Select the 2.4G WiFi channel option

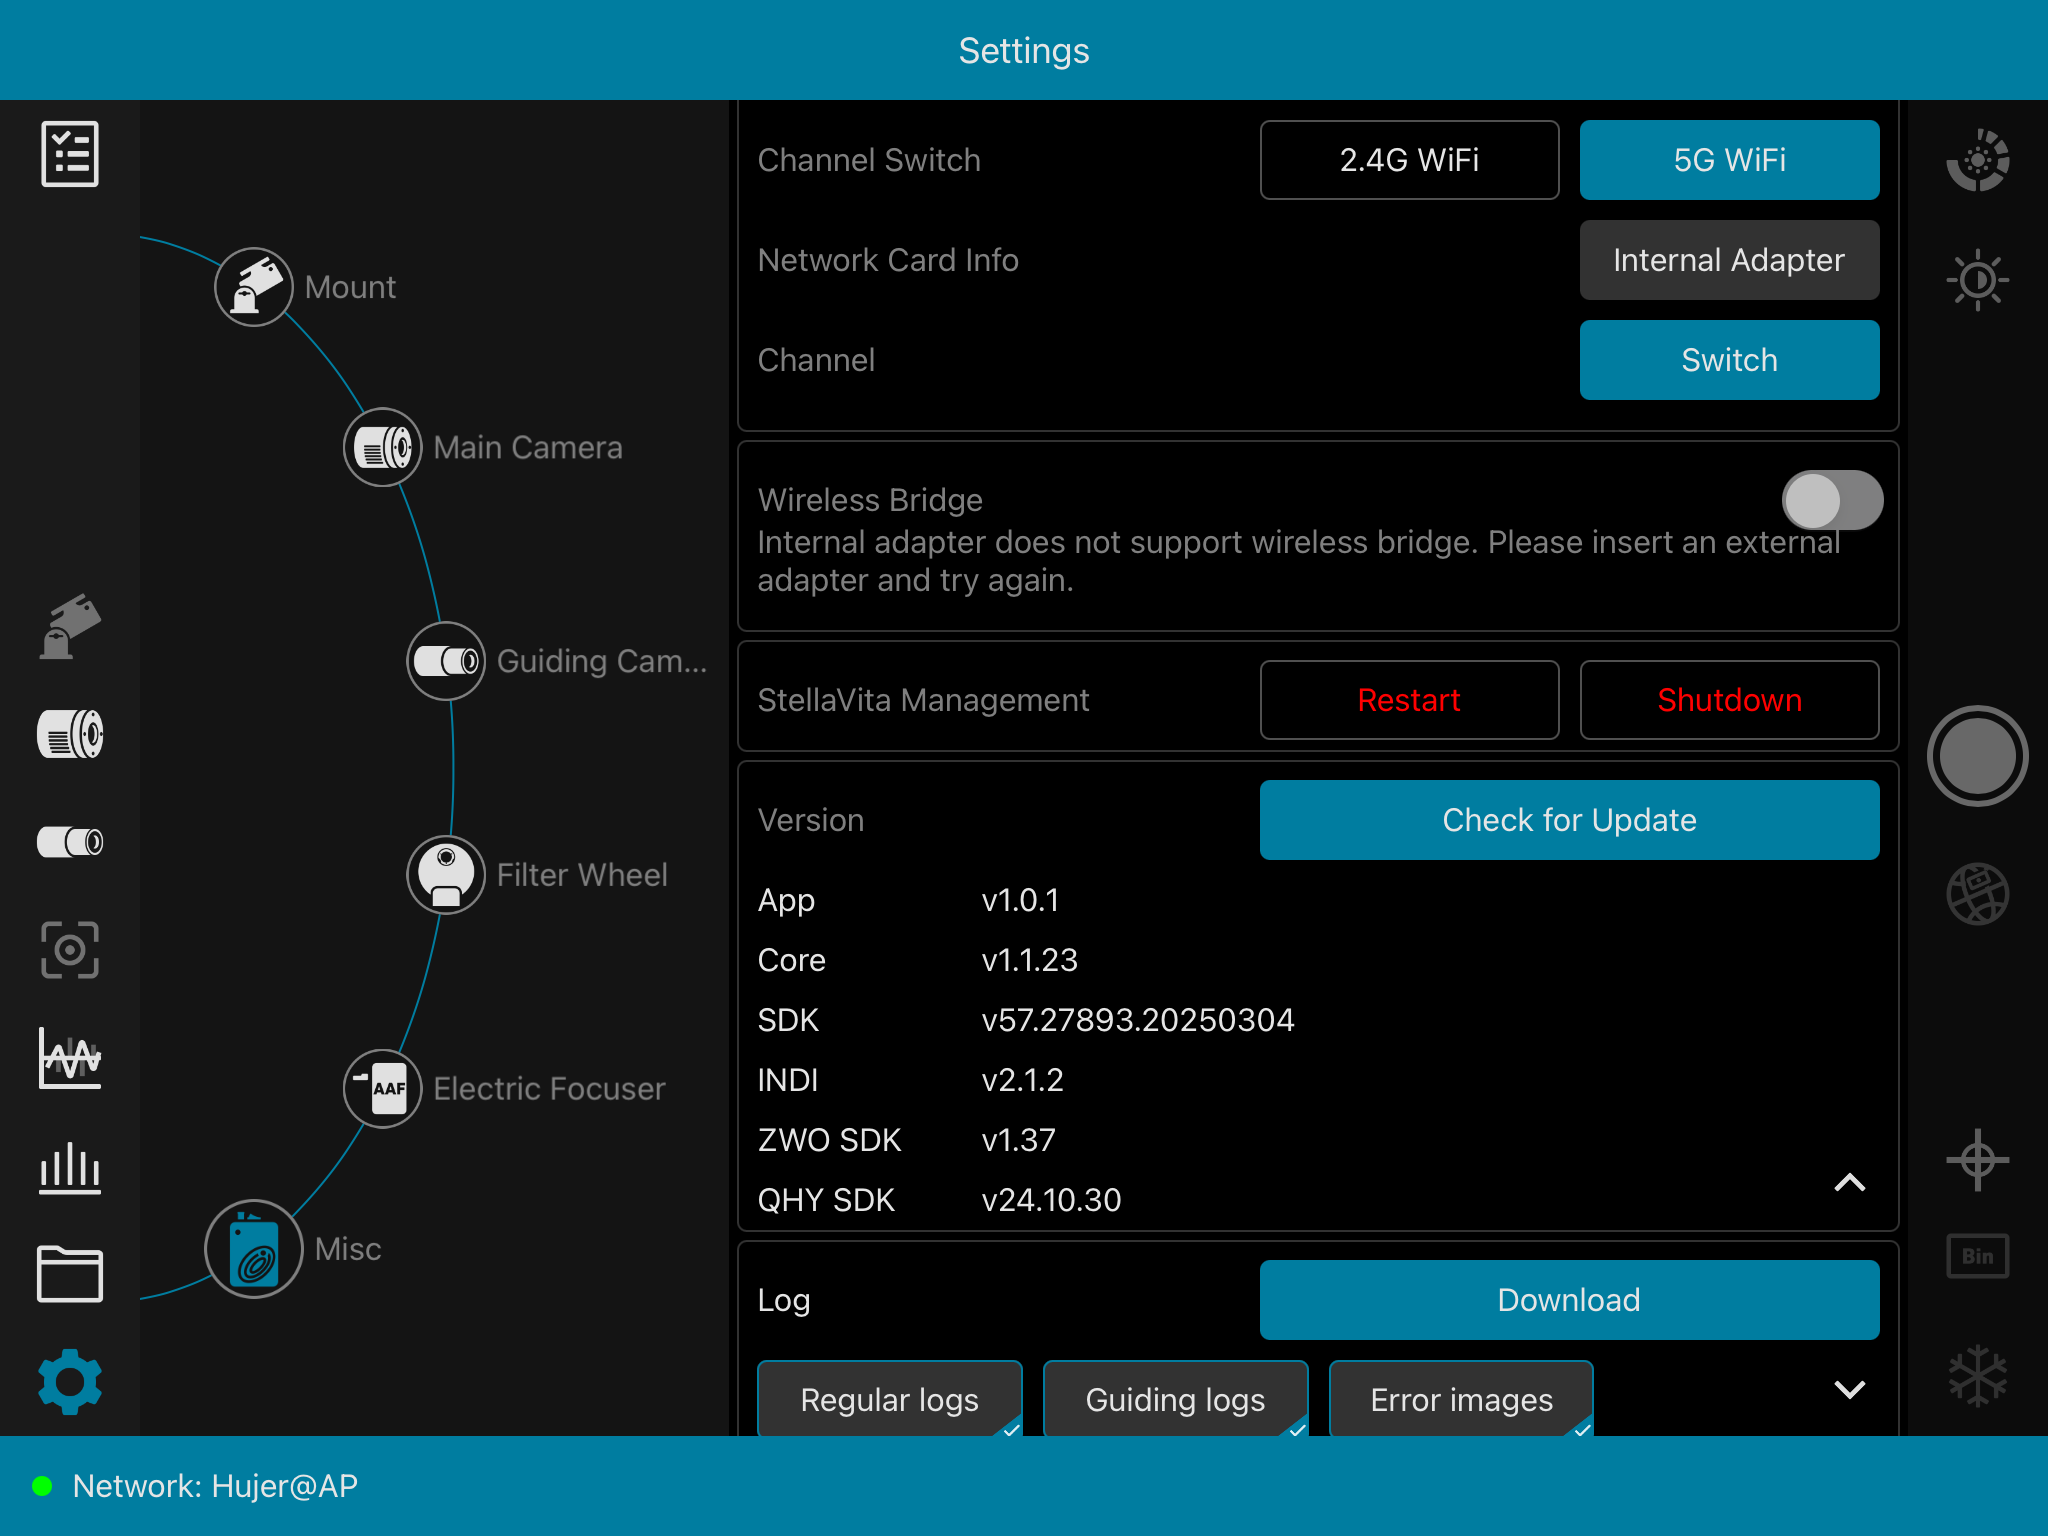point(1409,160)
